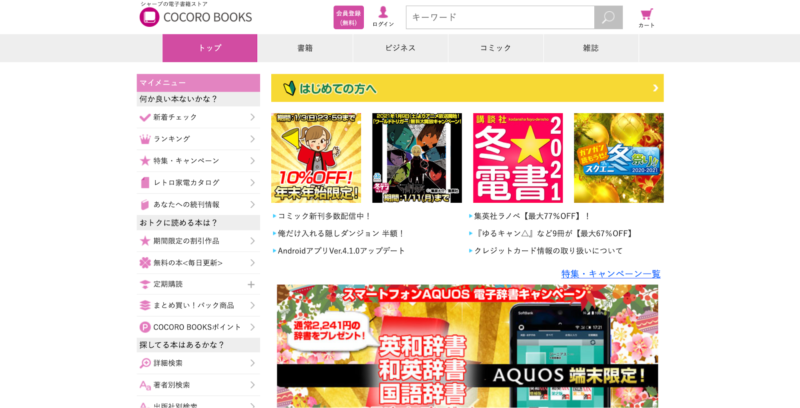The height and width of the screenshot is (408, 800).
Task: Click the chevron on the 新着チェック row
Action: click(x=253, y=117)
